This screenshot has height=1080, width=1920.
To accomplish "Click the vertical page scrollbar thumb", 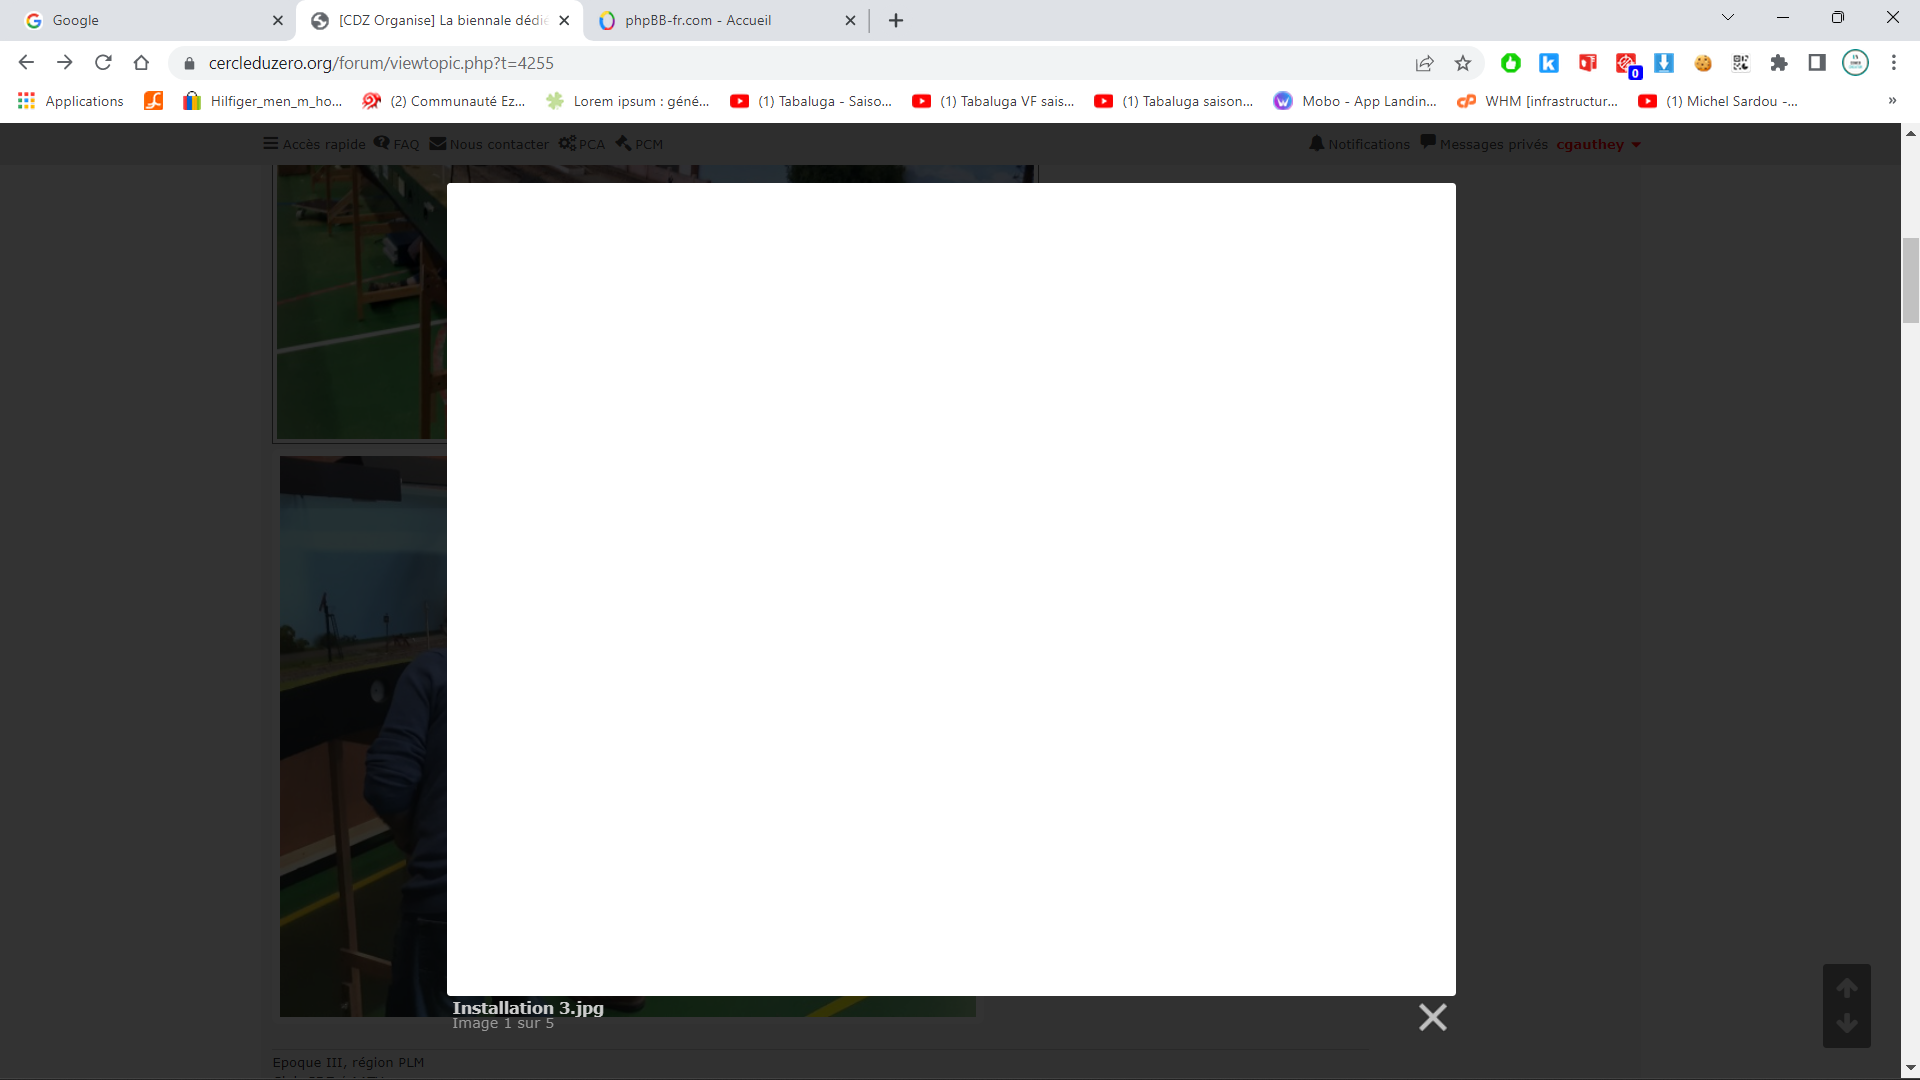I will pyautogui.click(x=1910, y=280).
